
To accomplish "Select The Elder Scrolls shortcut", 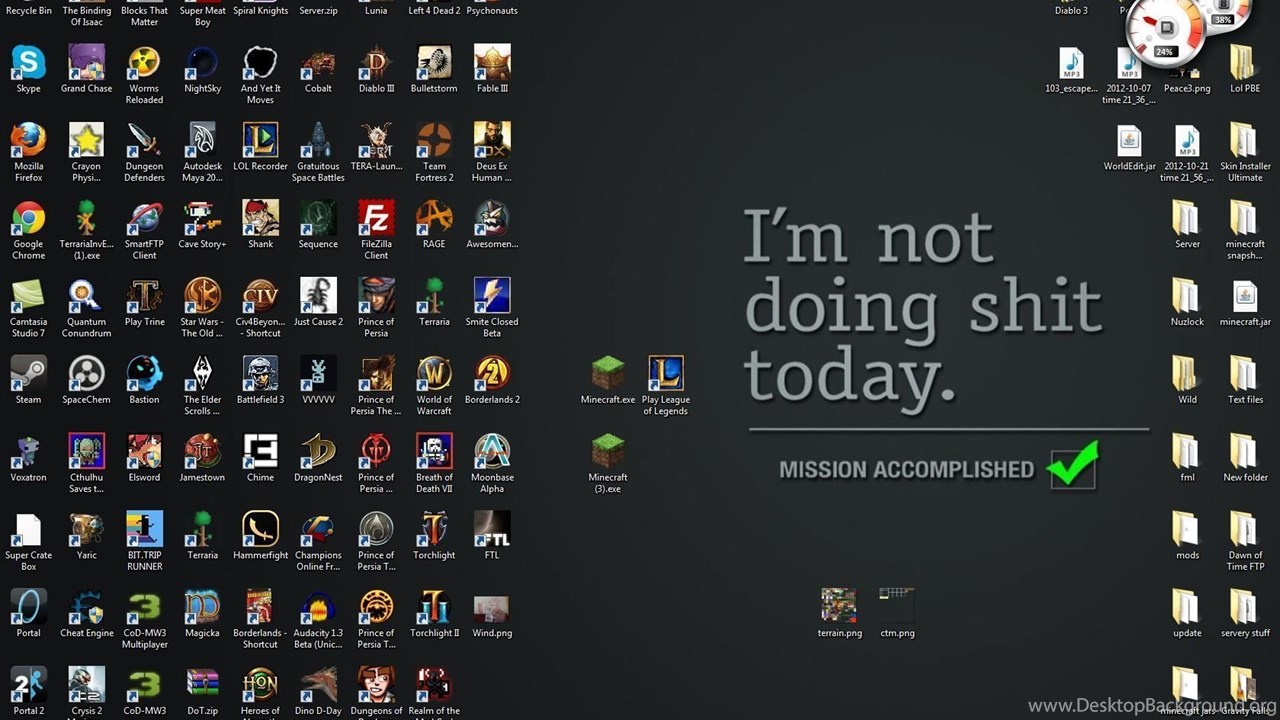I will (x=202, y=374).
